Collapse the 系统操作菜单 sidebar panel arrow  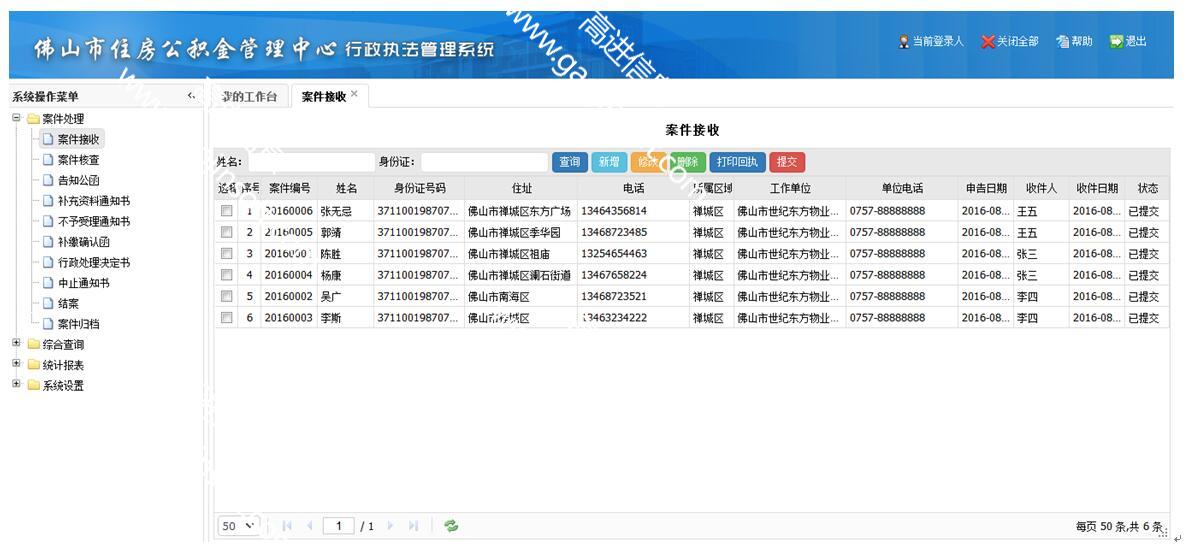pos(191,97)
